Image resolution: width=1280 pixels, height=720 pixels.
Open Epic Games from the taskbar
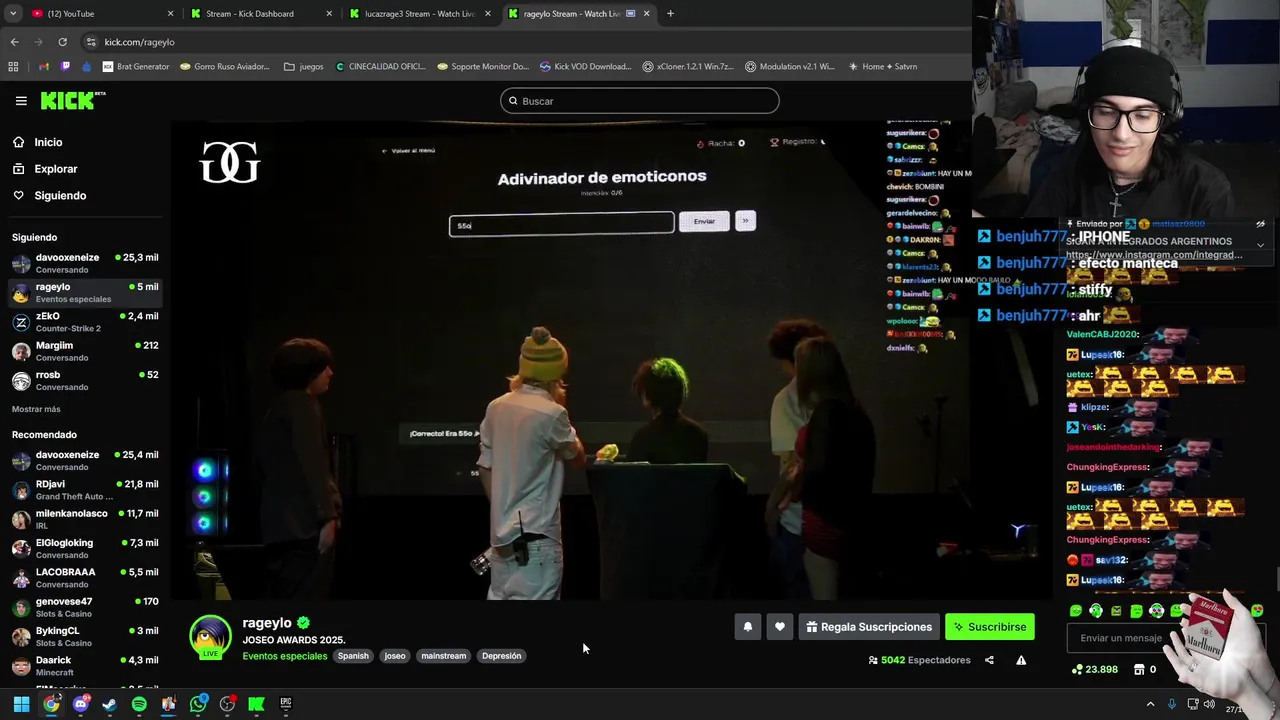pos(286,704)
